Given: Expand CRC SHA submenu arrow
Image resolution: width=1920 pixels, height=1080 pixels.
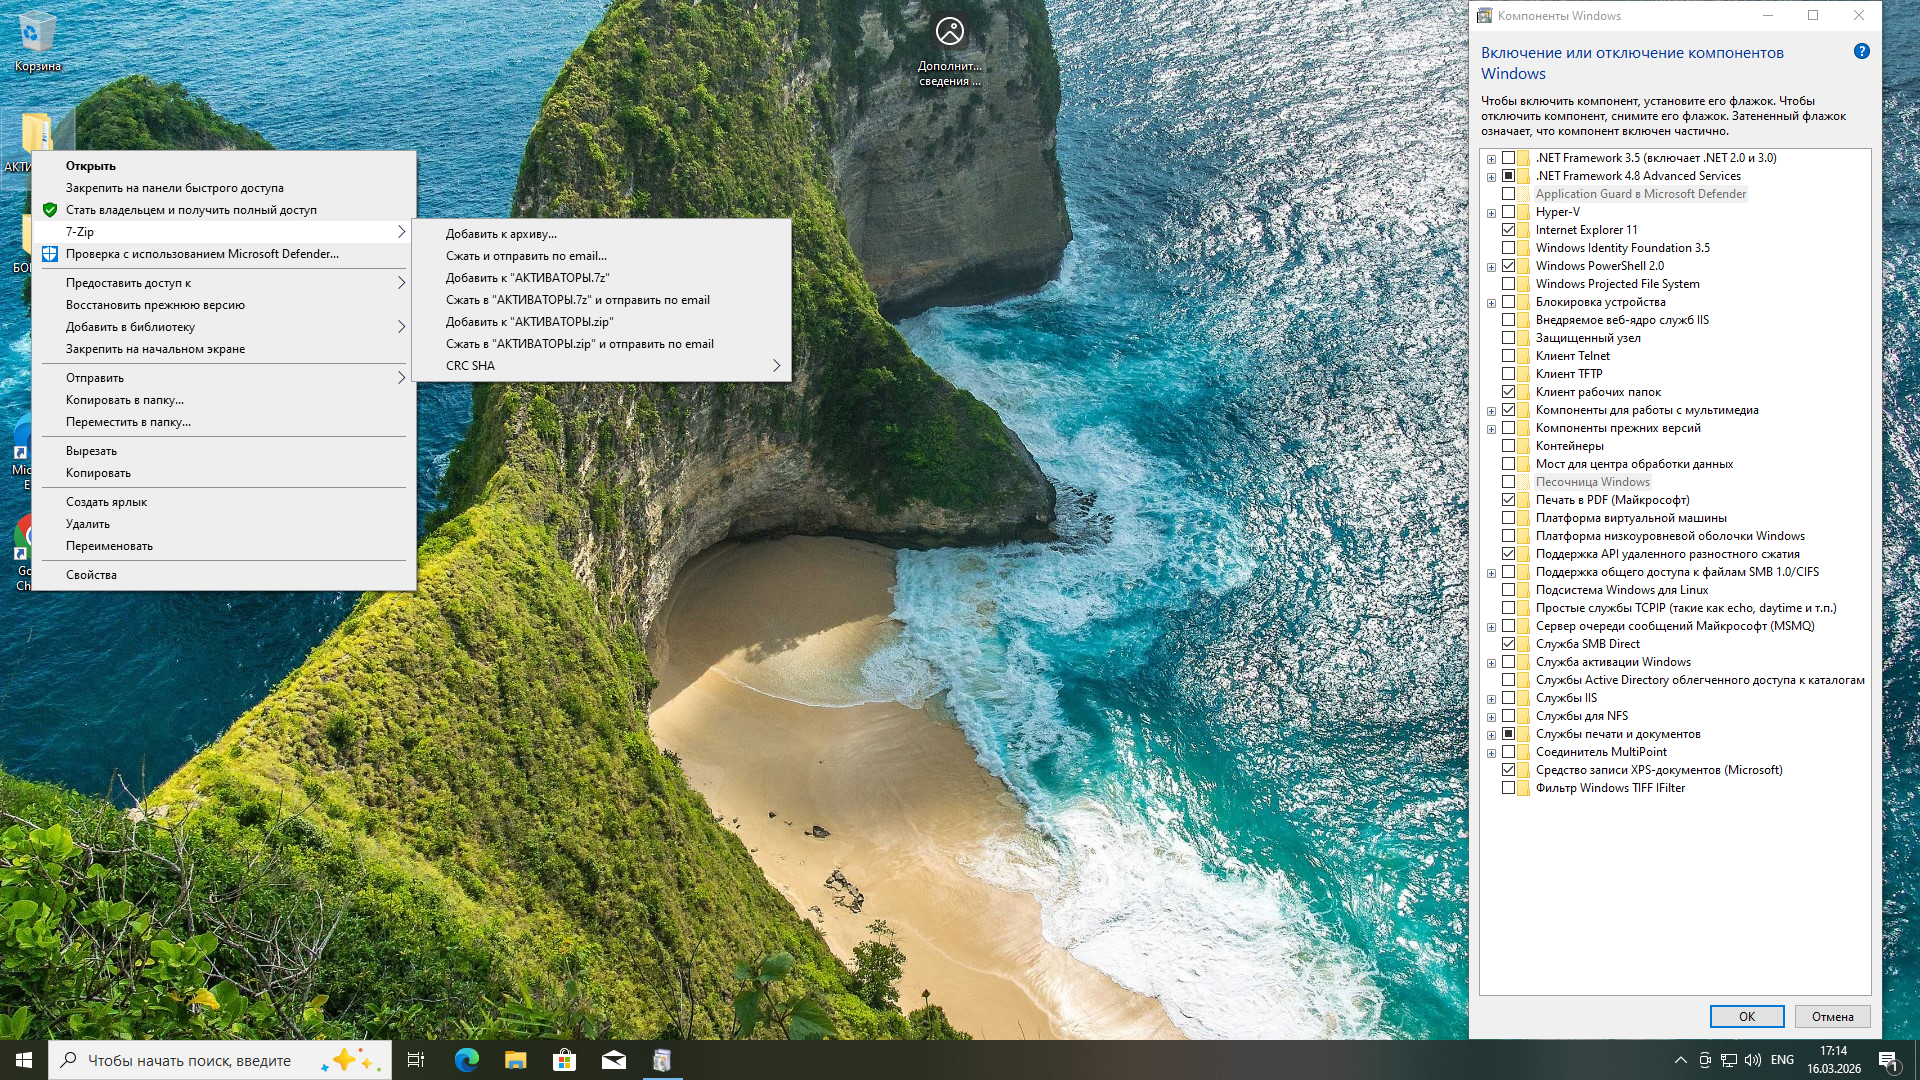Looking at the screenshot, I should (x=776, y=366).
